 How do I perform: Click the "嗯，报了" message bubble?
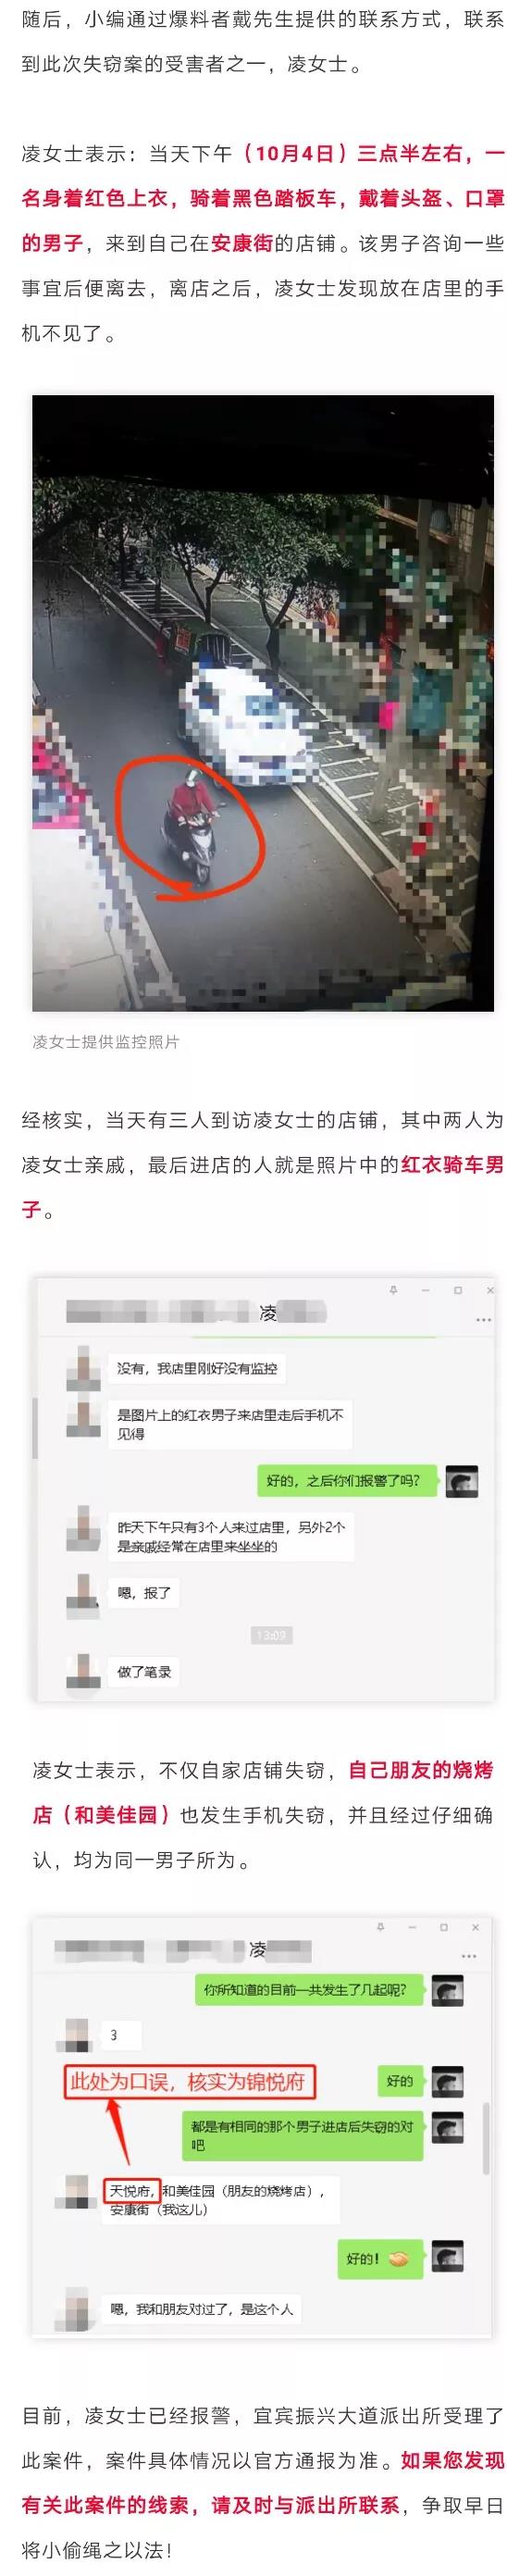tap(144, 1592)
